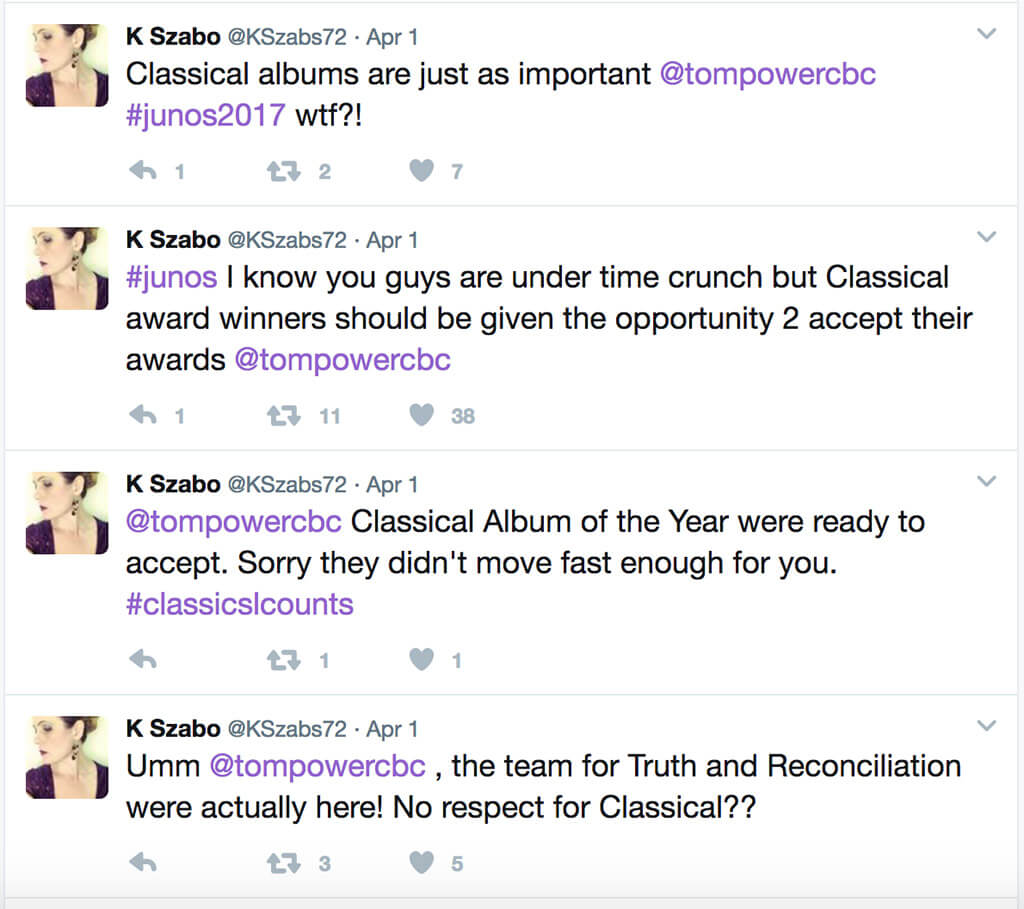Open the #classicslcounts hashtag link
The width and height of the screenshot is (1024, 909).
pyautogui.click(x=239, y=604)
